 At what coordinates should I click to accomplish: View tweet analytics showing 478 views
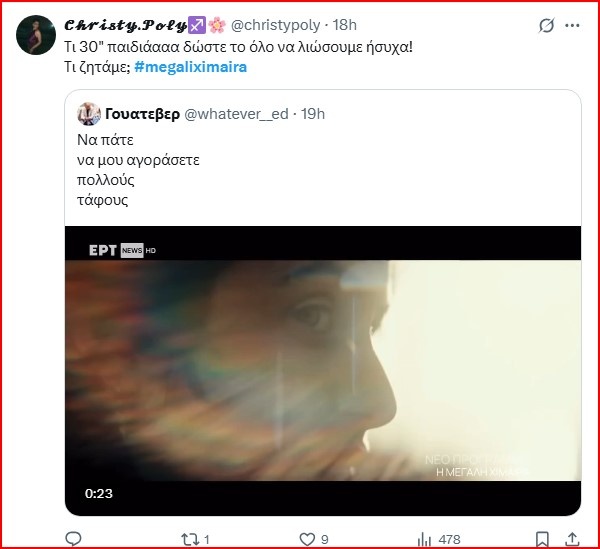pyautogui.click(x=423, y=539)
